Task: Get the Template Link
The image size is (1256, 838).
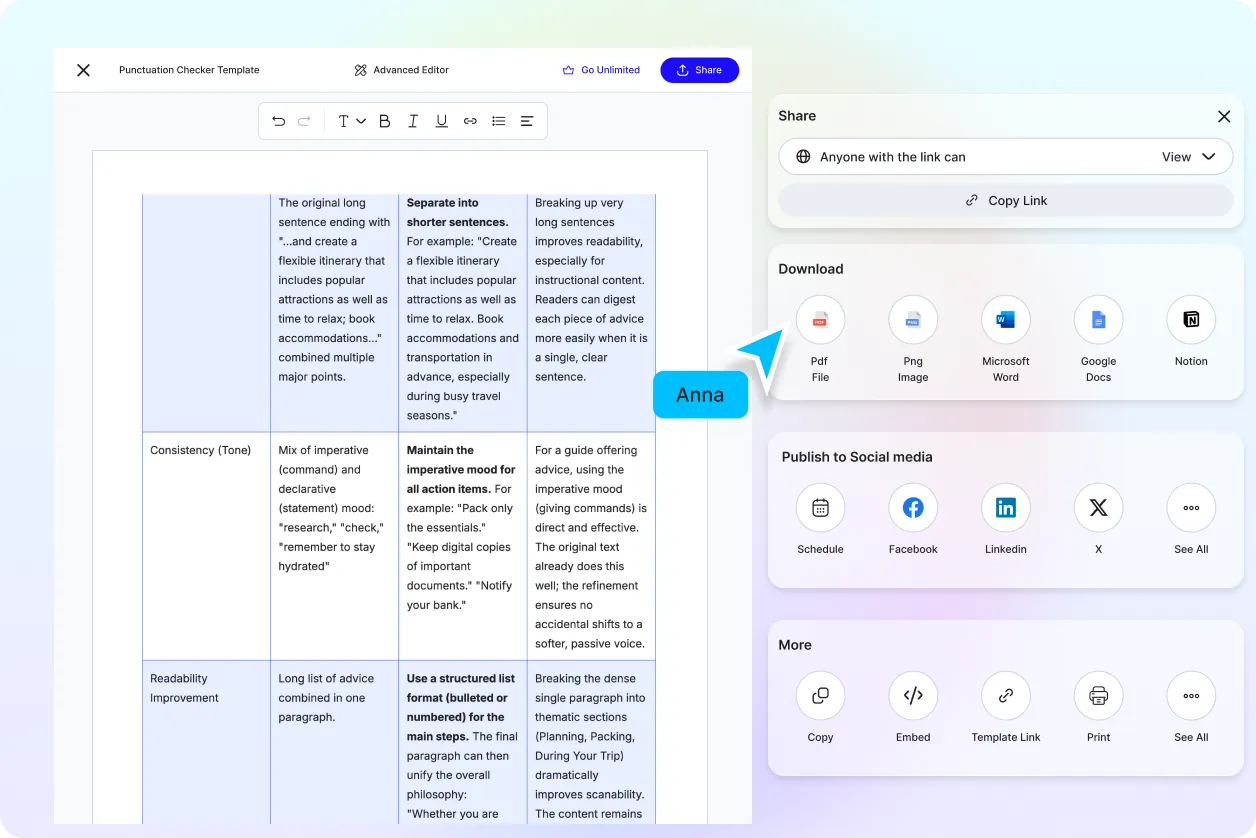Action: tap(1006, 696)
